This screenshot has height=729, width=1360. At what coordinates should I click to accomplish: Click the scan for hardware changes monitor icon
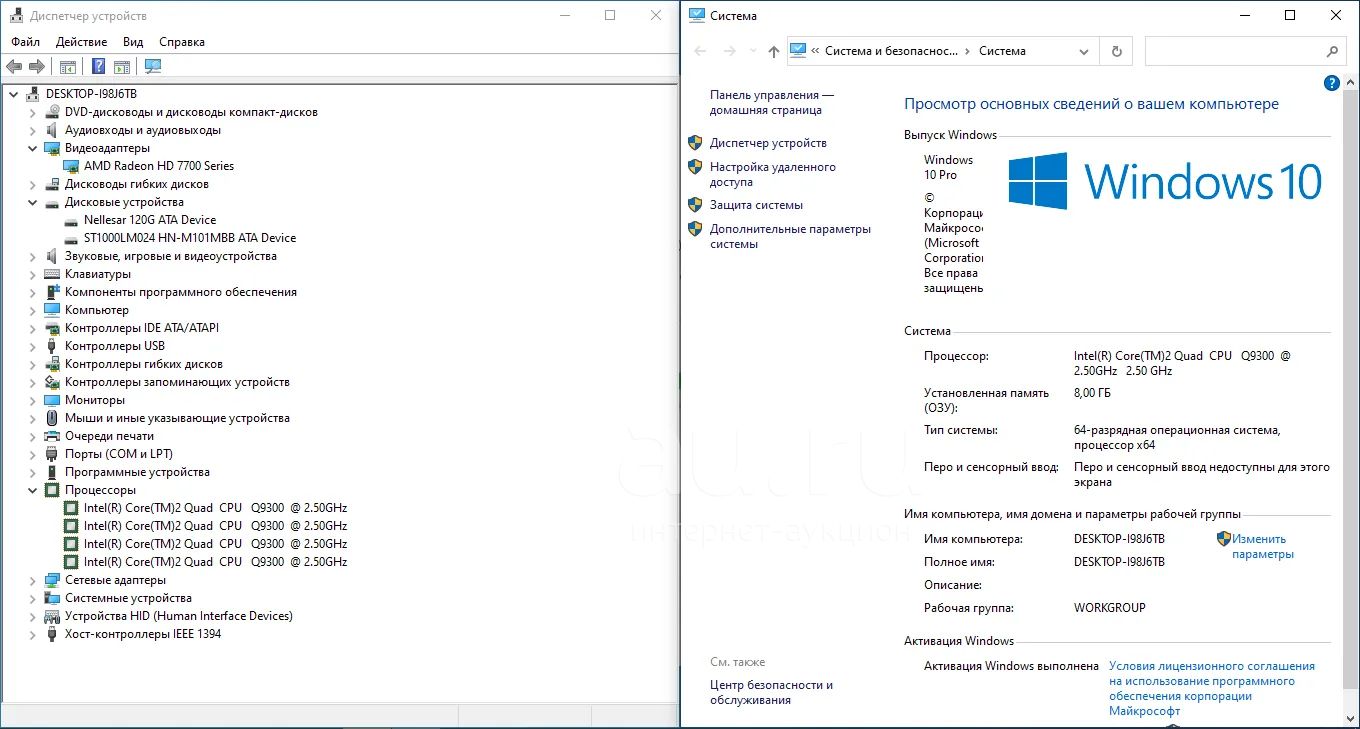pos(153,66)
